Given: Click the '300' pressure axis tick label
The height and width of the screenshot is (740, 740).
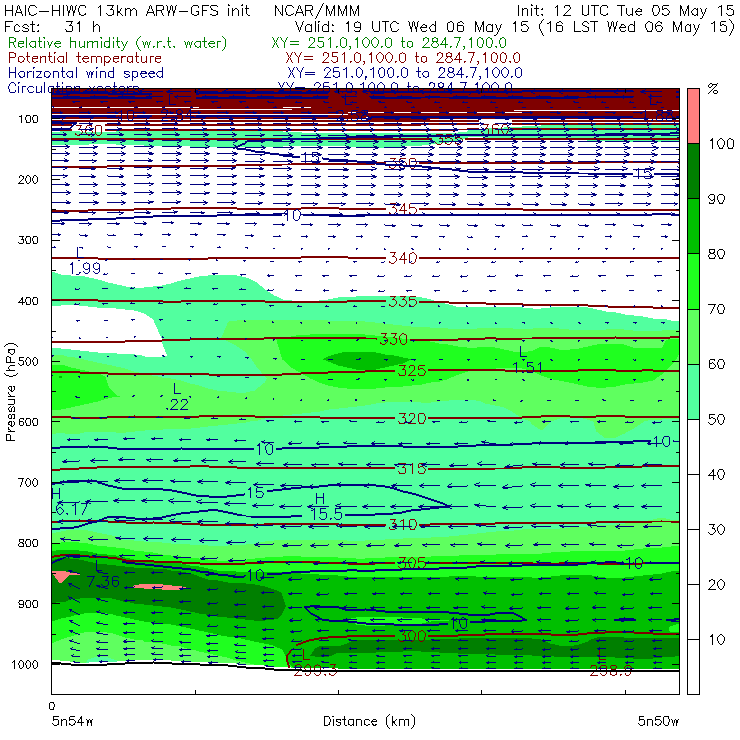Looking at the screenshot, I should [x=28, y=240].
